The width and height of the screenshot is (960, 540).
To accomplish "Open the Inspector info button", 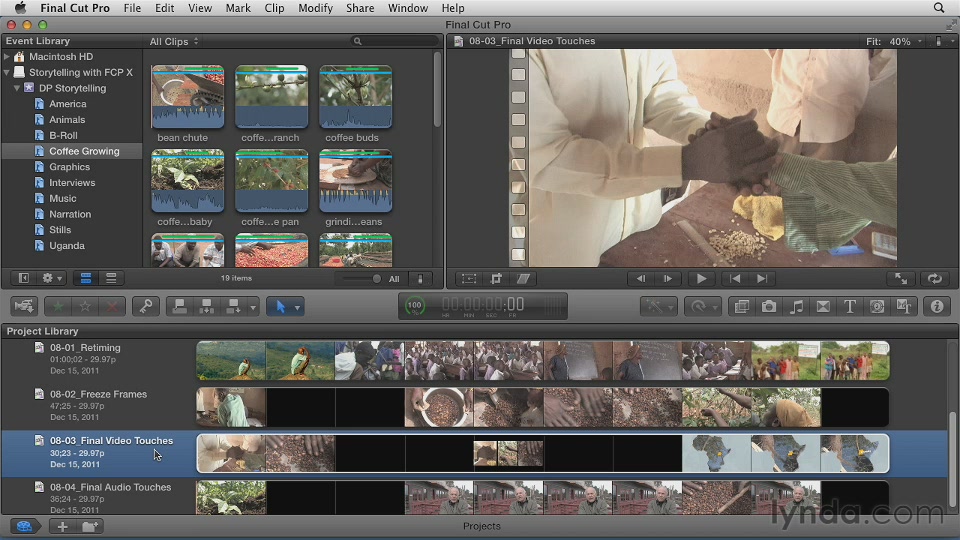I will pyautogui.click(x=937, y=306).
